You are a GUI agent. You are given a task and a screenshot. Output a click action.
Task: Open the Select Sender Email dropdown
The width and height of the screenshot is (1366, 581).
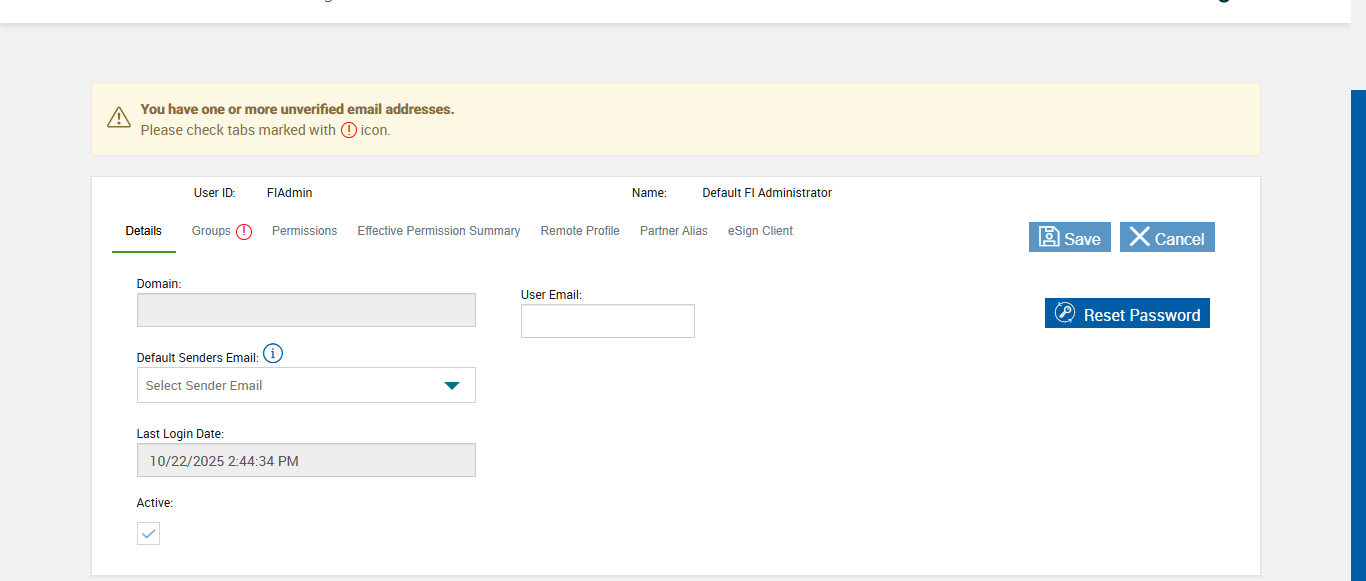[290, 385]
